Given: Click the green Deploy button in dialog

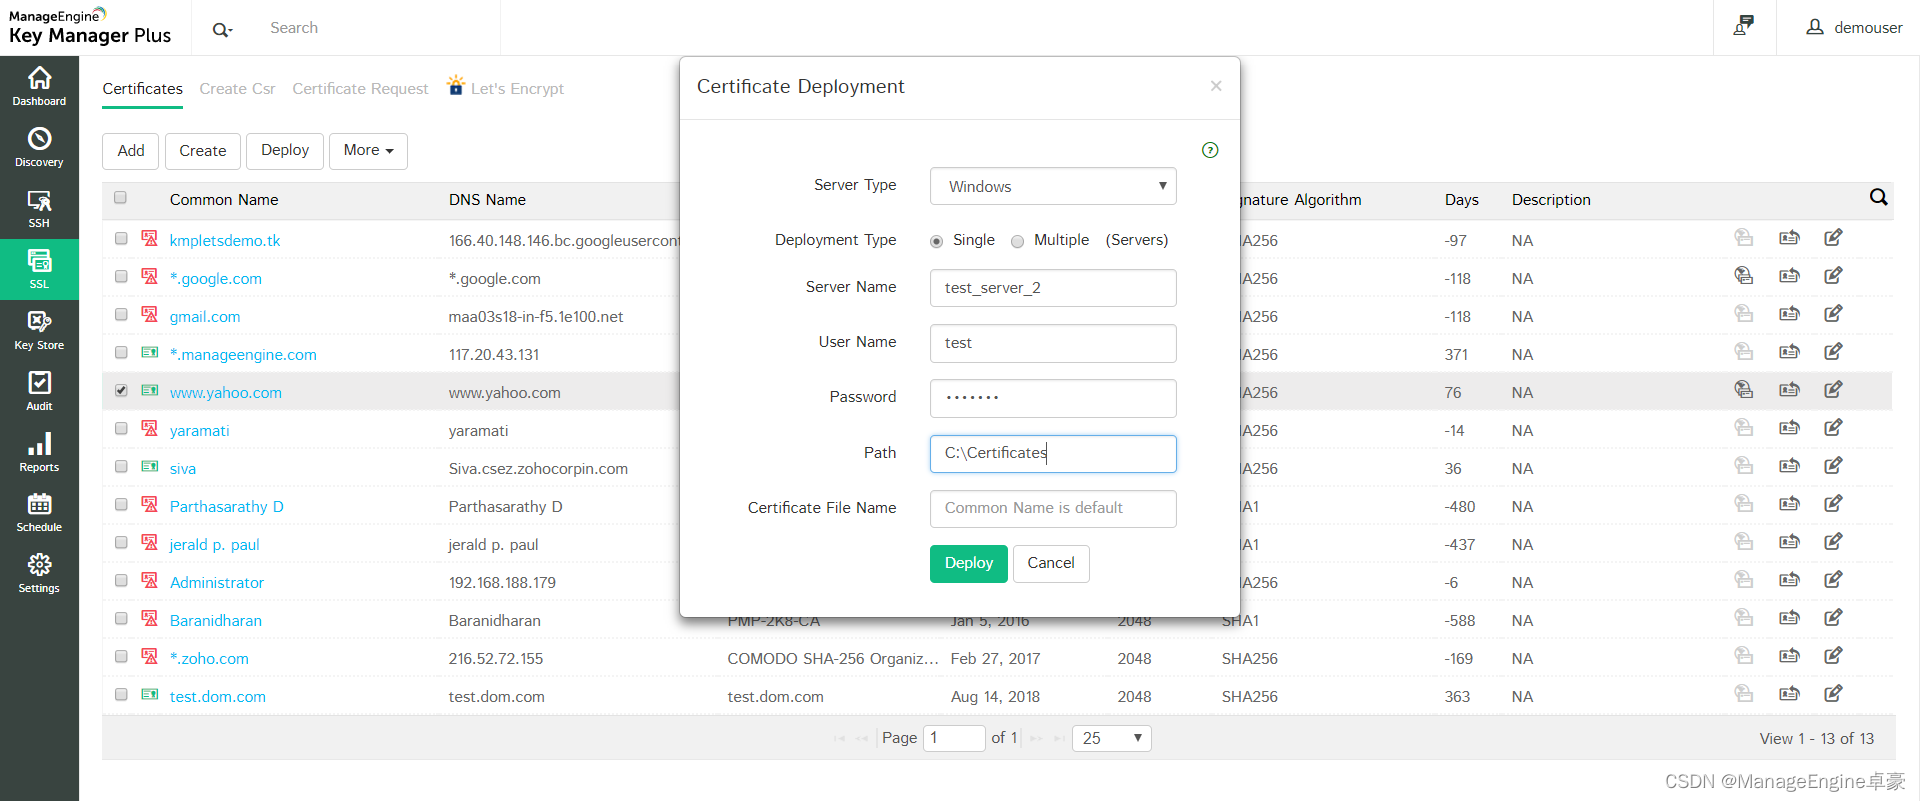Looking at the screenshot, I should point(969,564).
